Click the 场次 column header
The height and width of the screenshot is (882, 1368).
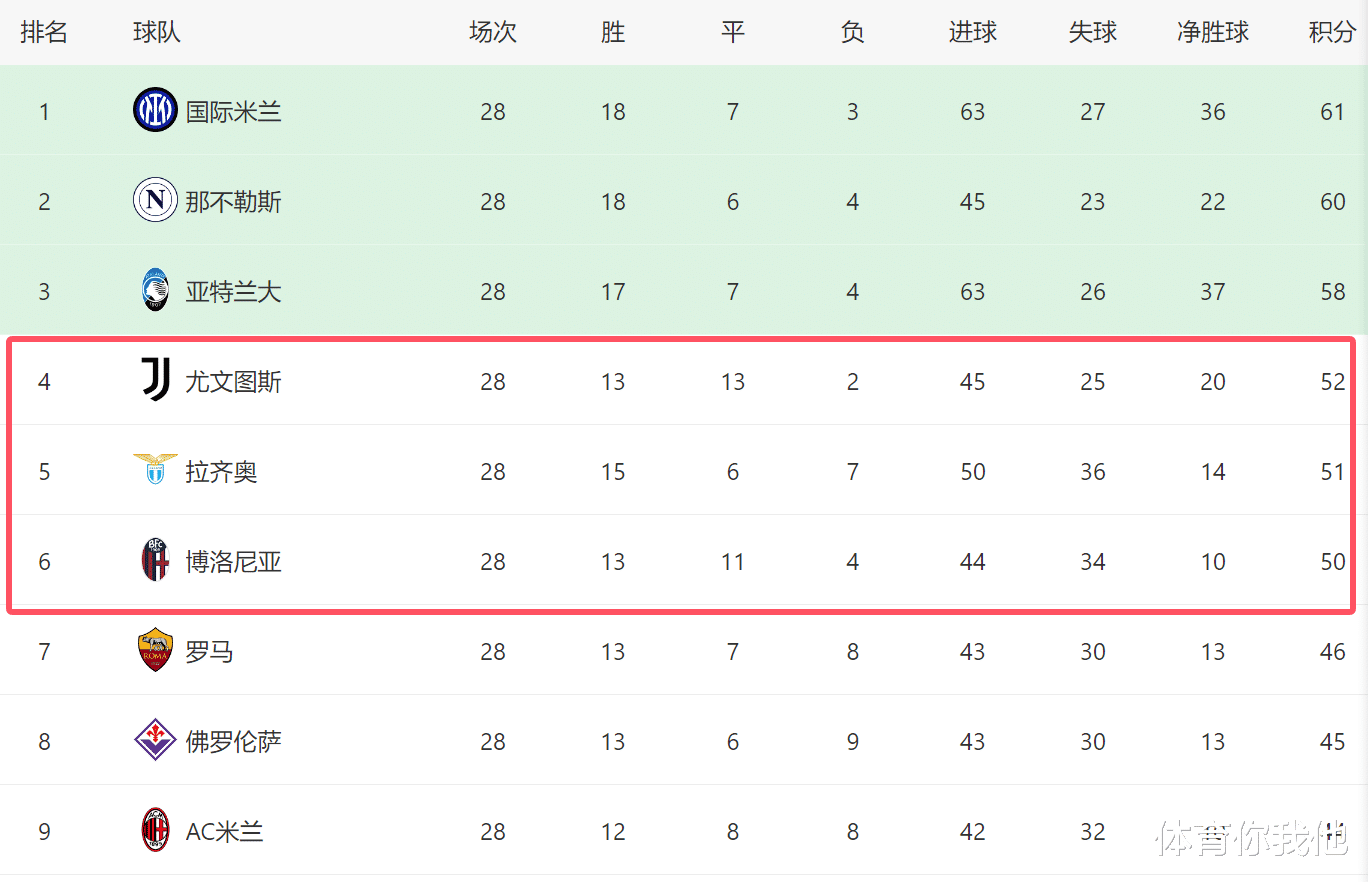[493, 32]
